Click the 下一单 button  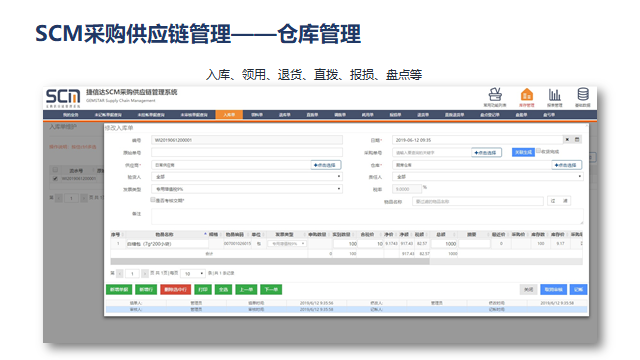click(271, 290)
